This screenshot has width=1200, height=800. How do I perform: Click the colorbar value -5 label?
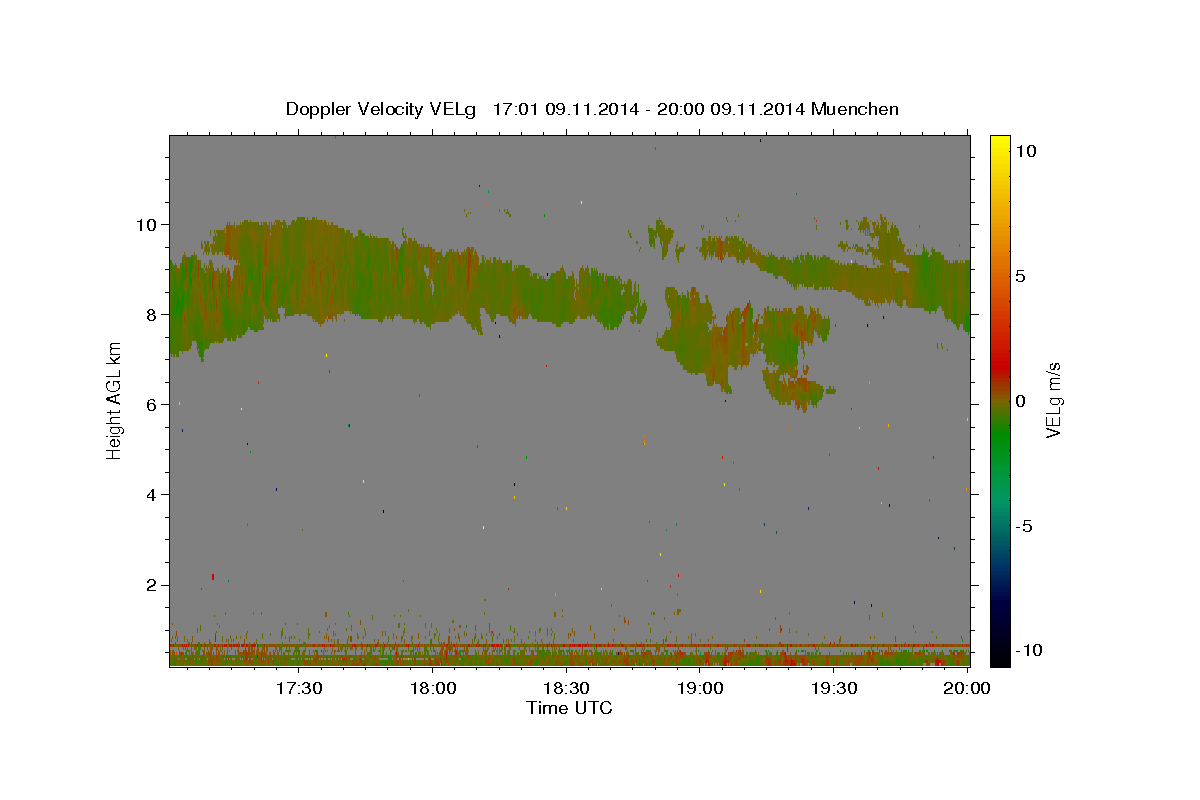click(1024, 526)
